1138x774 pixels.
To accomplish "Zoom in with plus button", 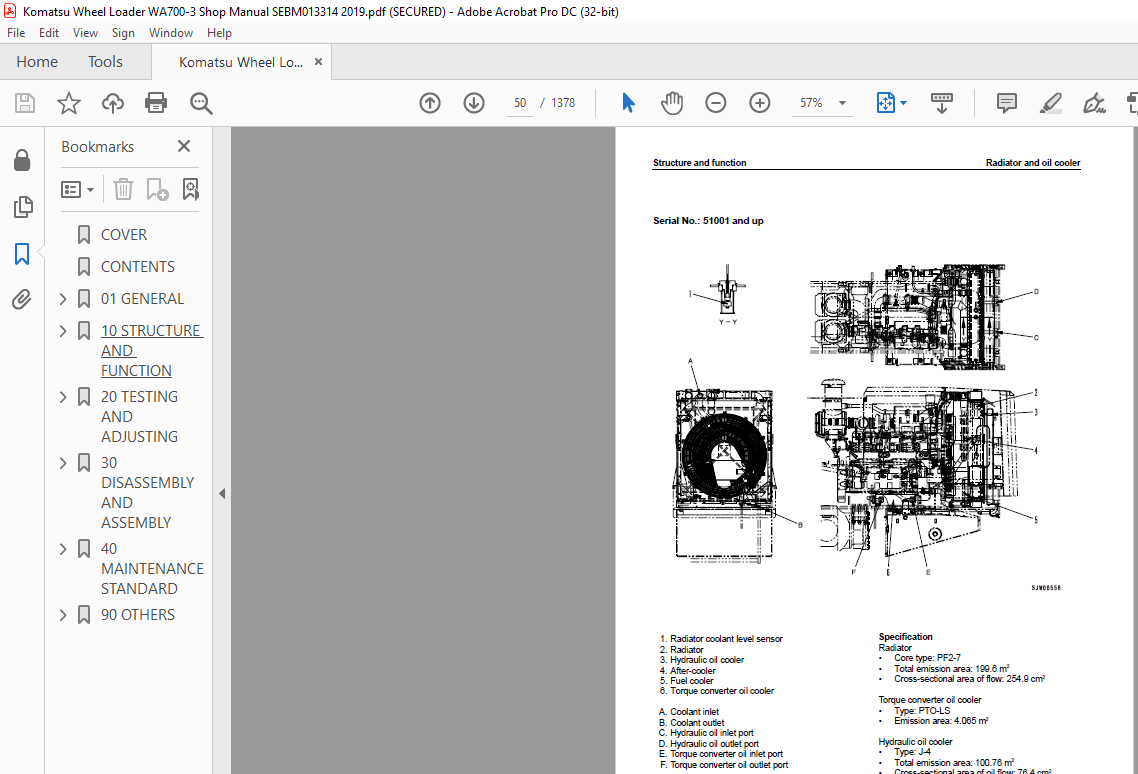I will coord(760,103).
